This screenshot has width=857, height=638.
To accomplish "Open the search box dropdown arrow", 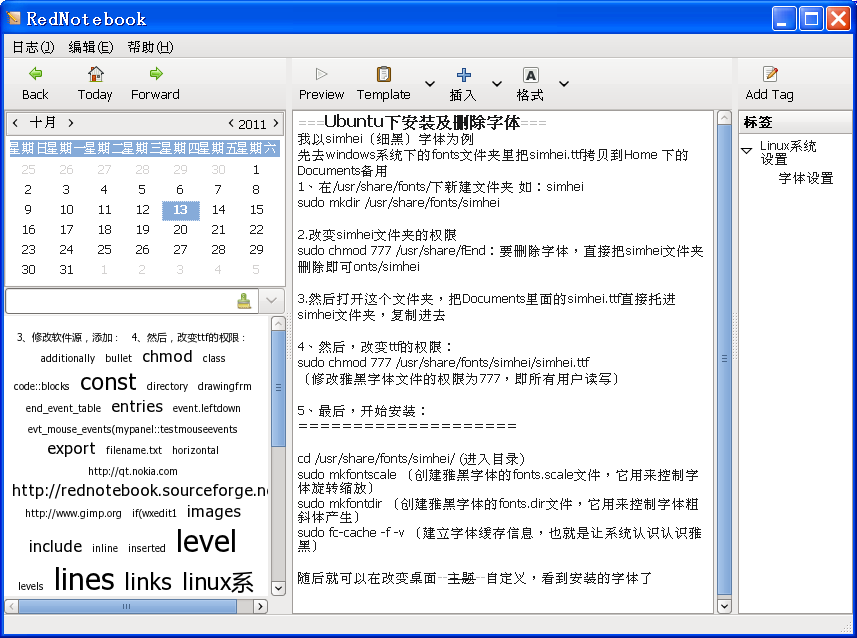I will pos(271,300).
